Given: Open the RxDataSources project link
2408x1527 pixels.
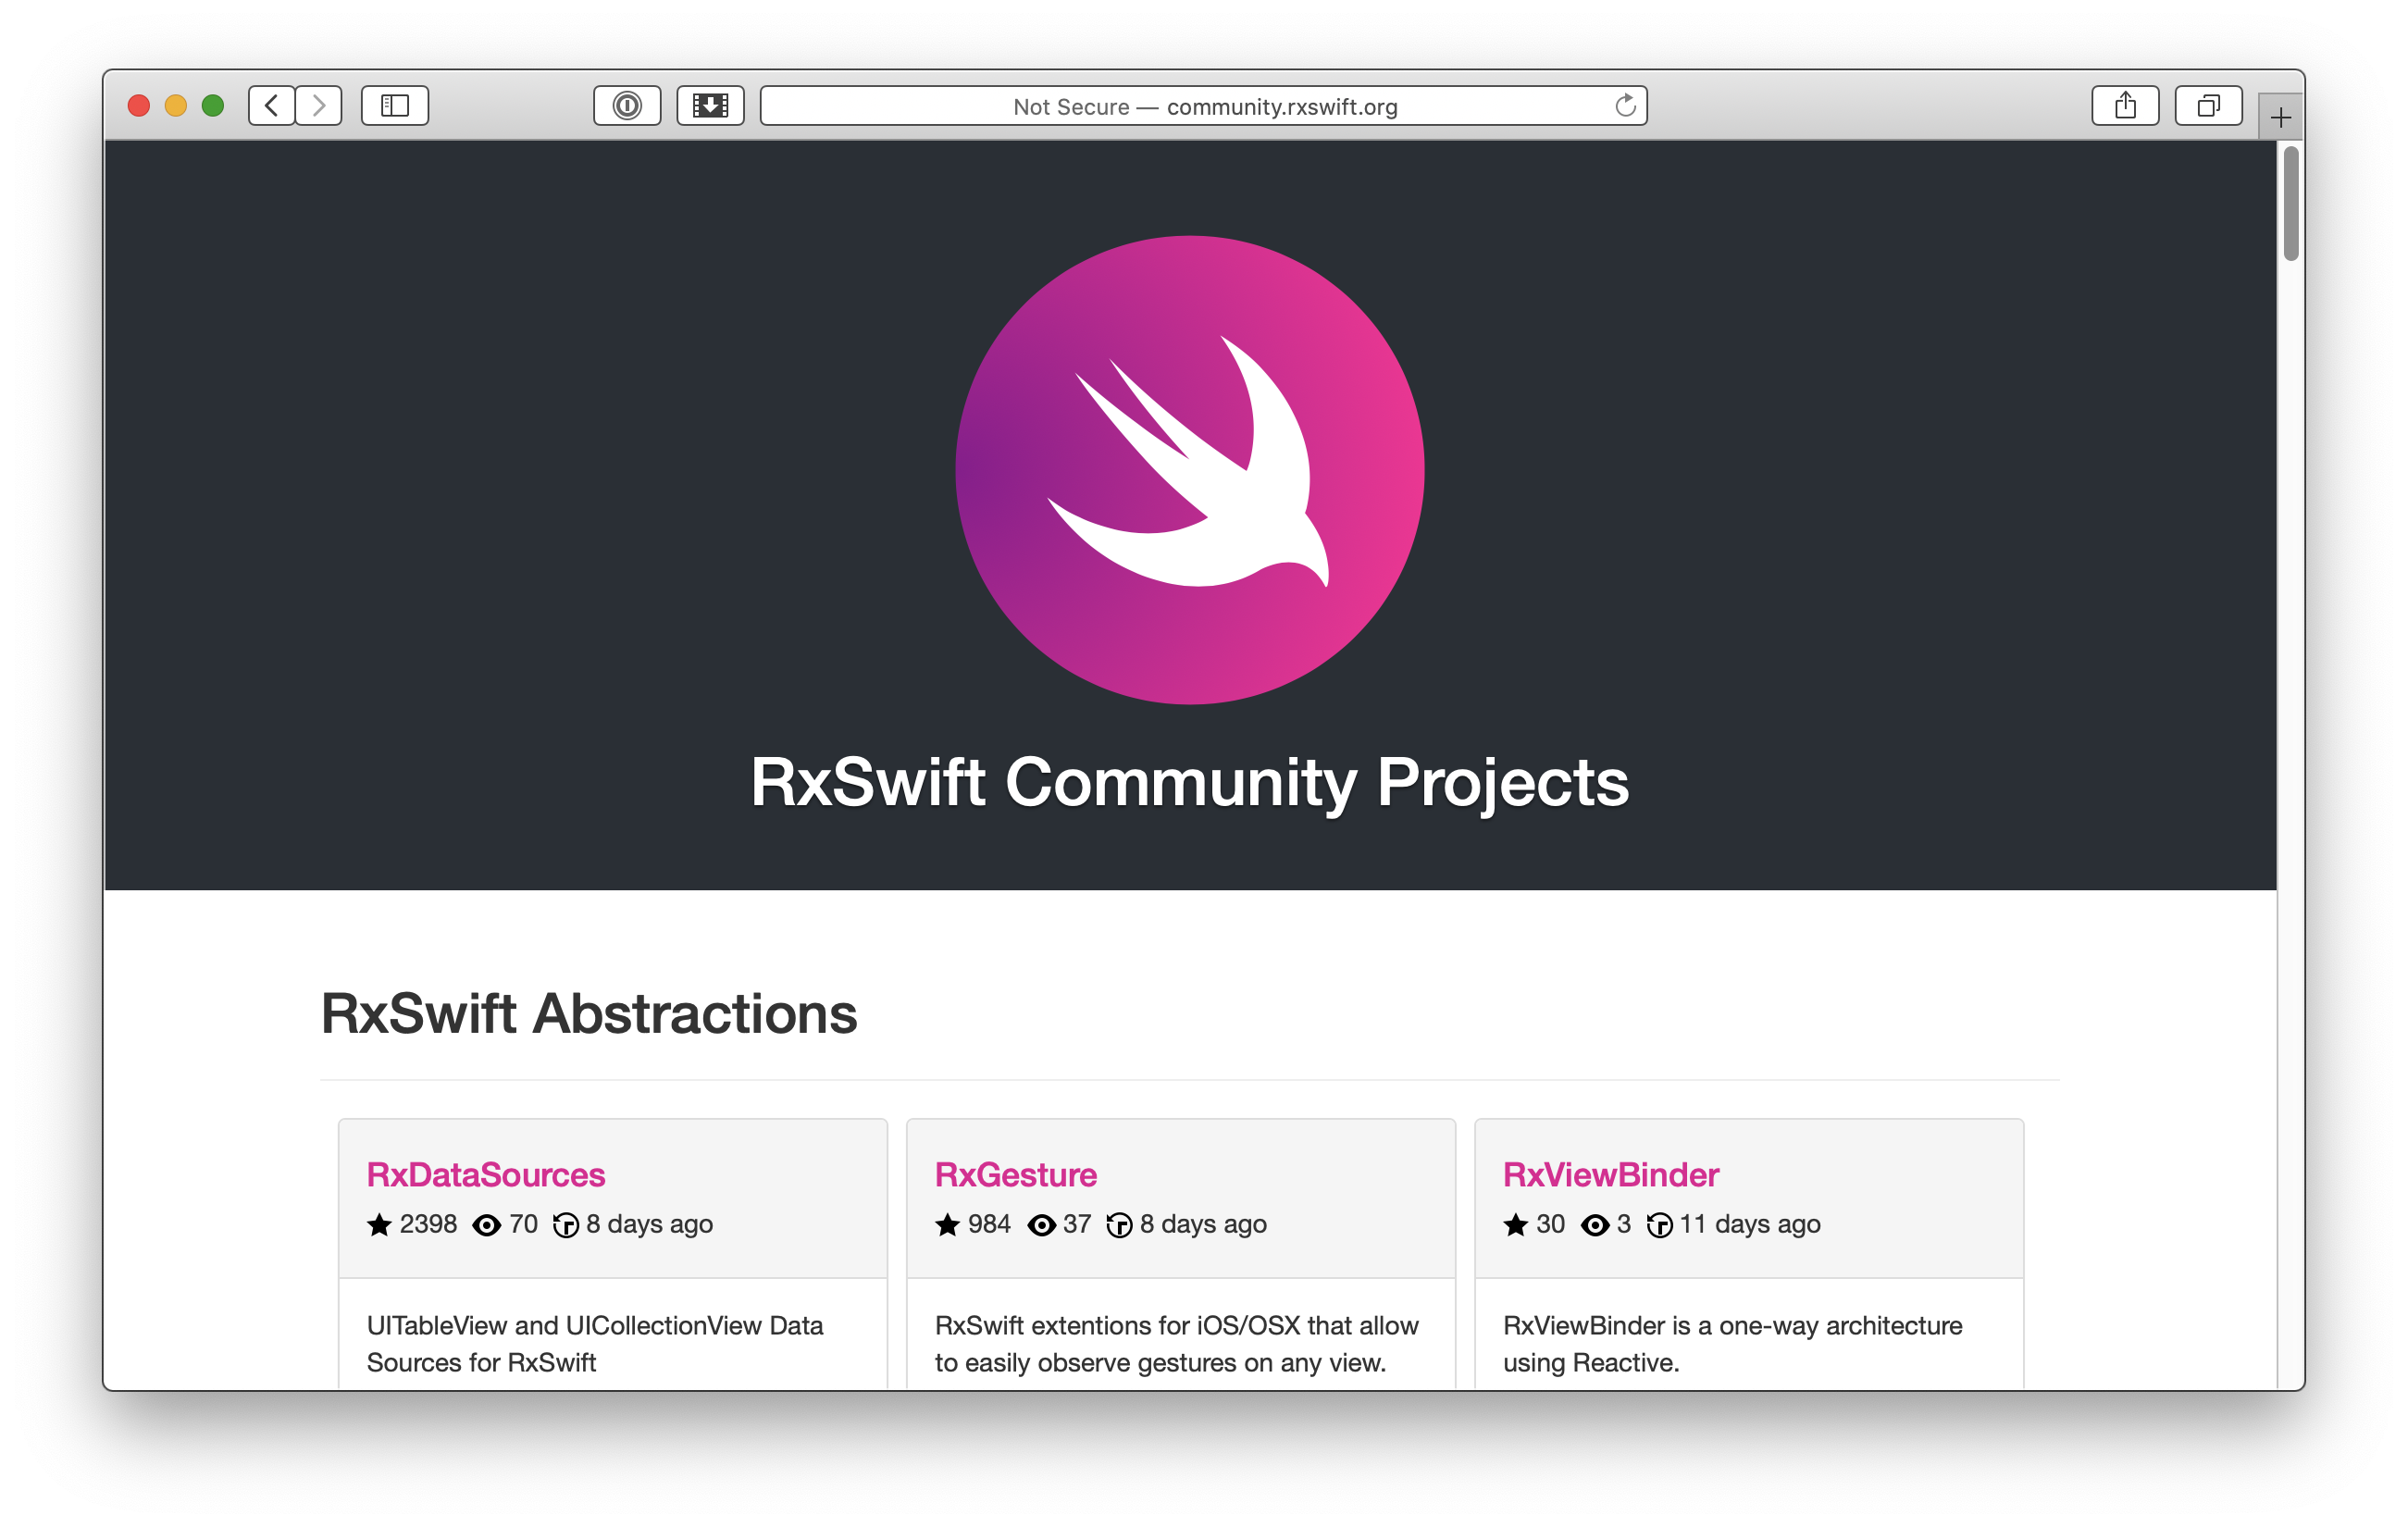Looking at the screenshot, I should click(485, 1174).
